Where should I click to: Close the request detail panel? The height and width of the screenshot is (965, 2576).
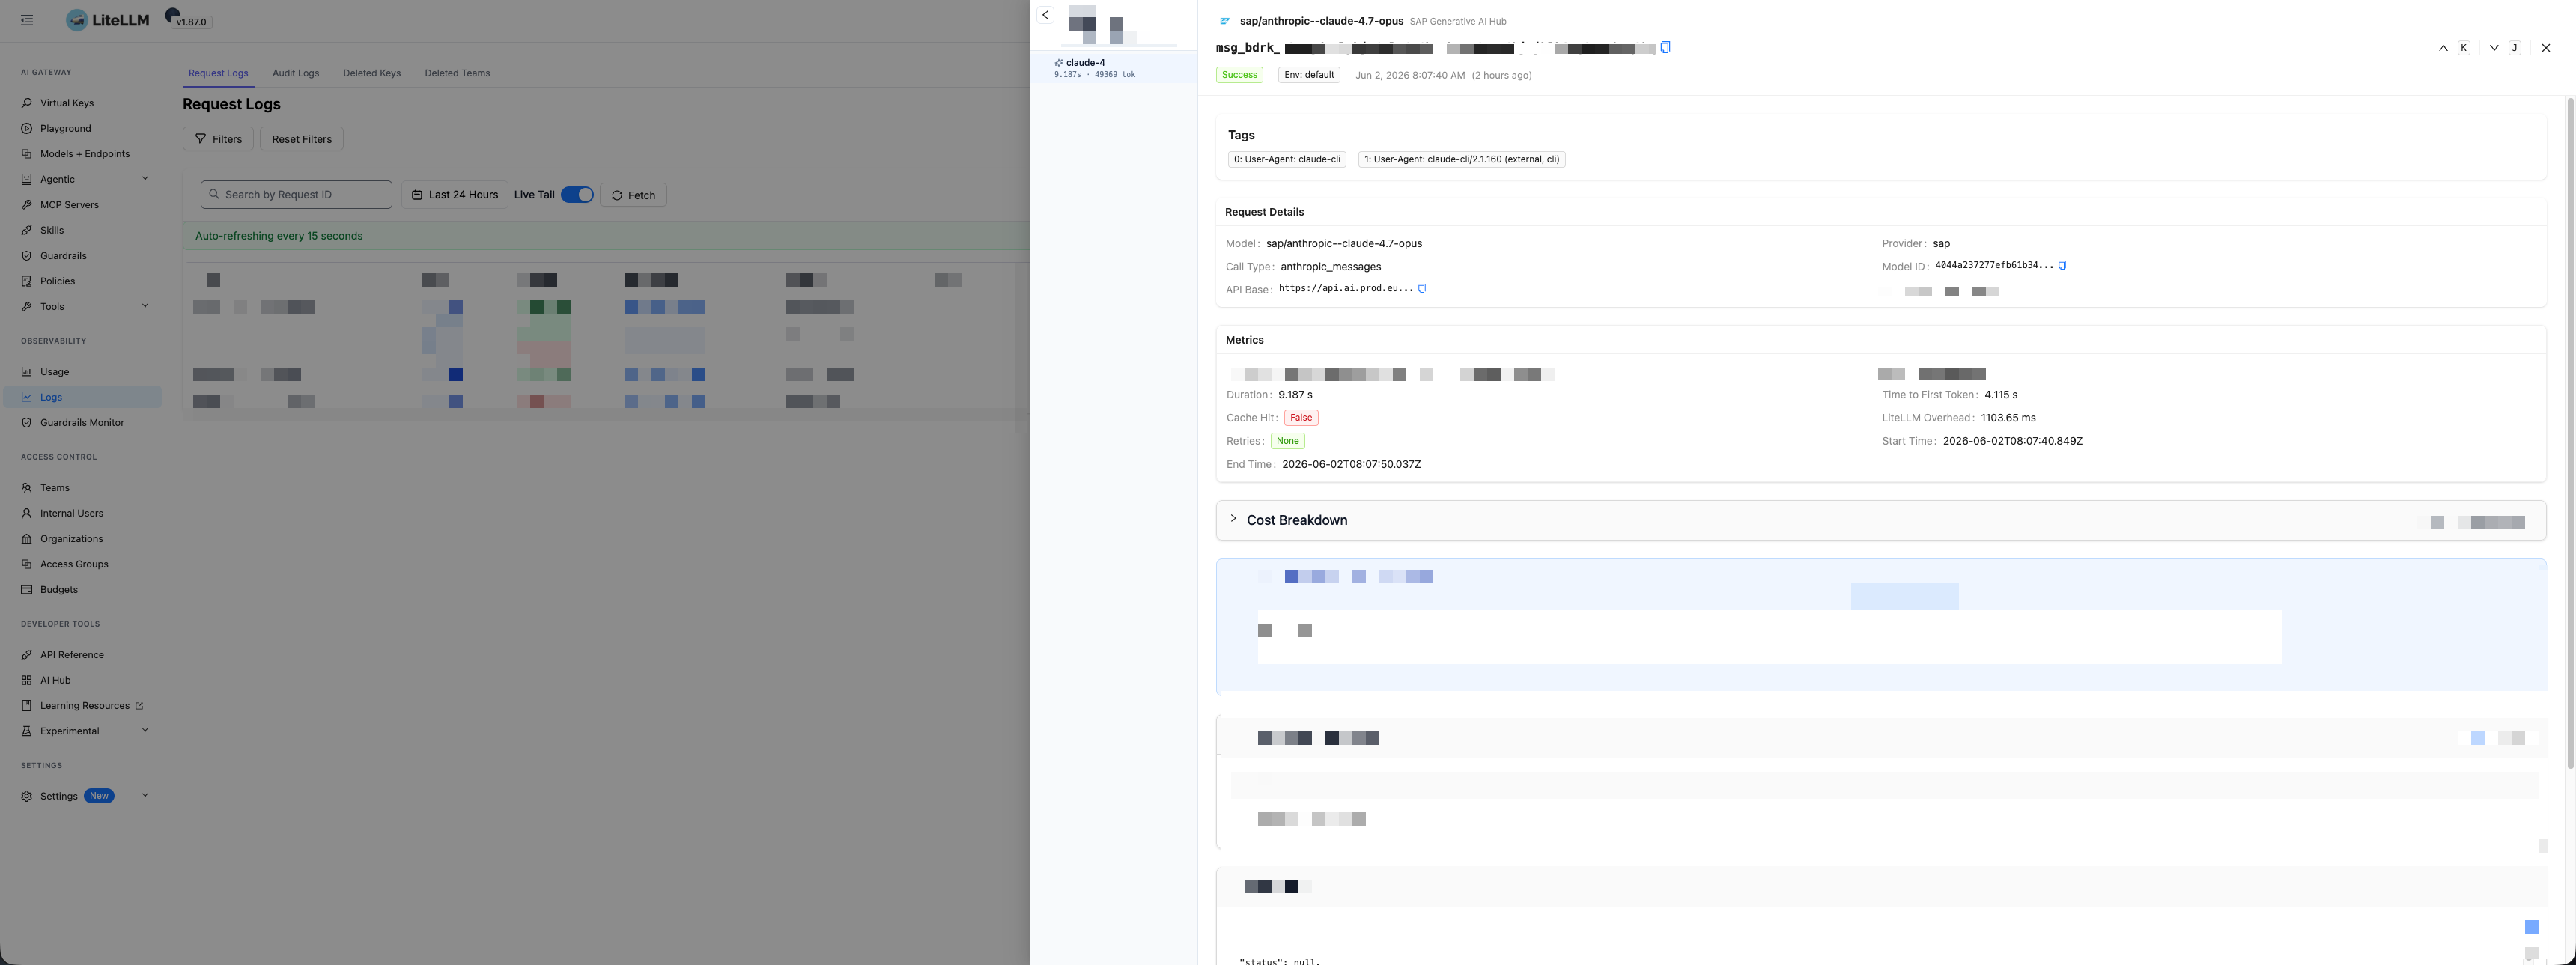tap(2546, 48)
